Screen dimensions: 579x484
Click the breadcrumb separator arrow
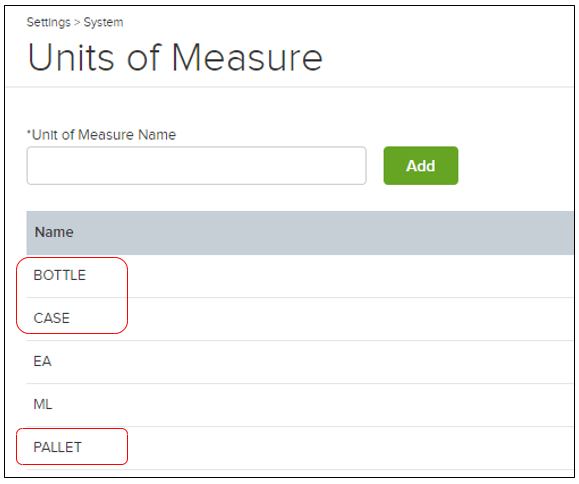(x=77, y=23)
